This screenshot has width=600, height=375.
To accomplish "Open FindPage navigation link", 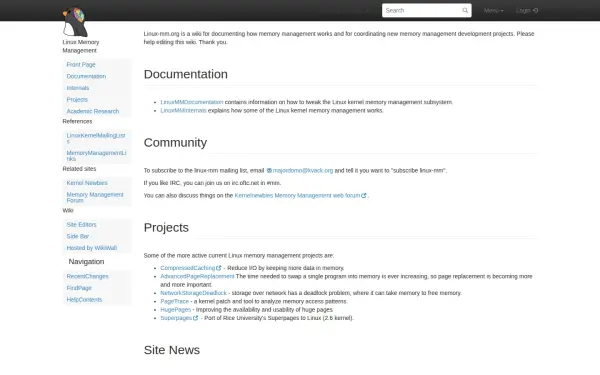I will pos(79,288).
